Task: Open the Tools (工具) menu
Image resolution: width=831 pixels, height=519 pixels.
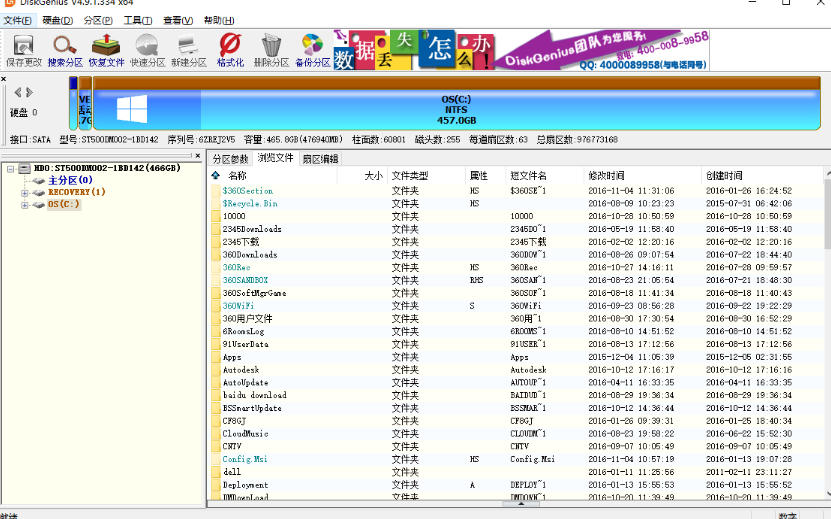Action: click(x=138, y=20)
